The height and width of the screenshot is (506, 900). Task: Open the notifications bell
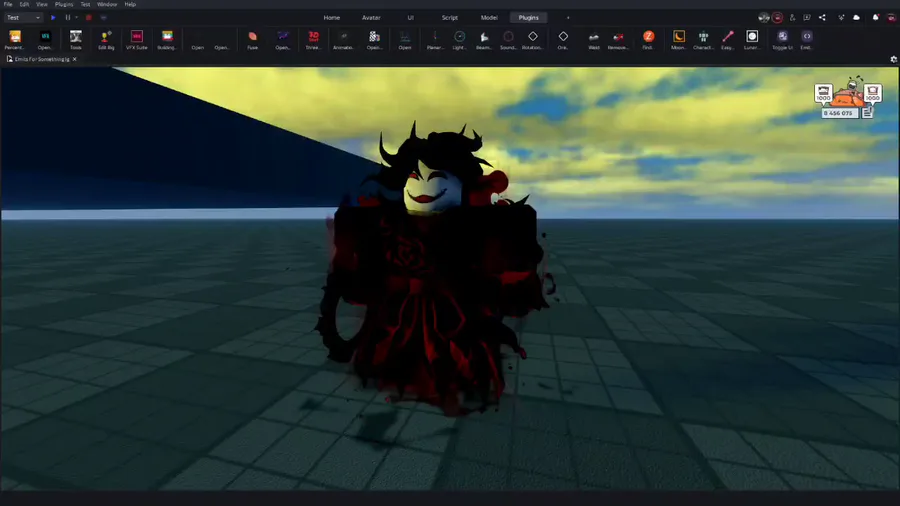coord(875,18)
